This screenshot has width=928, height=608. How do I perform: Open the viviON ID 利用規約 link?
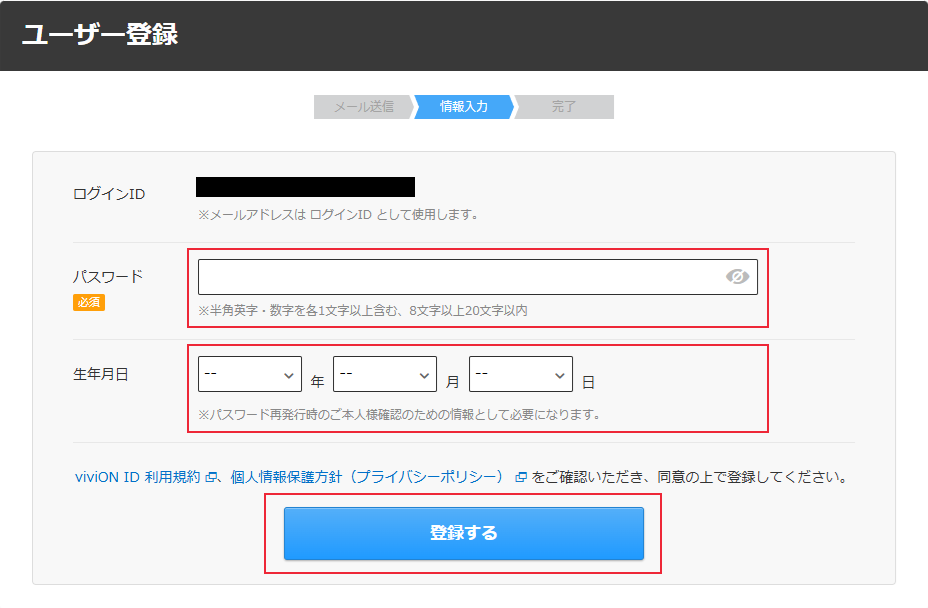point(138,478)
